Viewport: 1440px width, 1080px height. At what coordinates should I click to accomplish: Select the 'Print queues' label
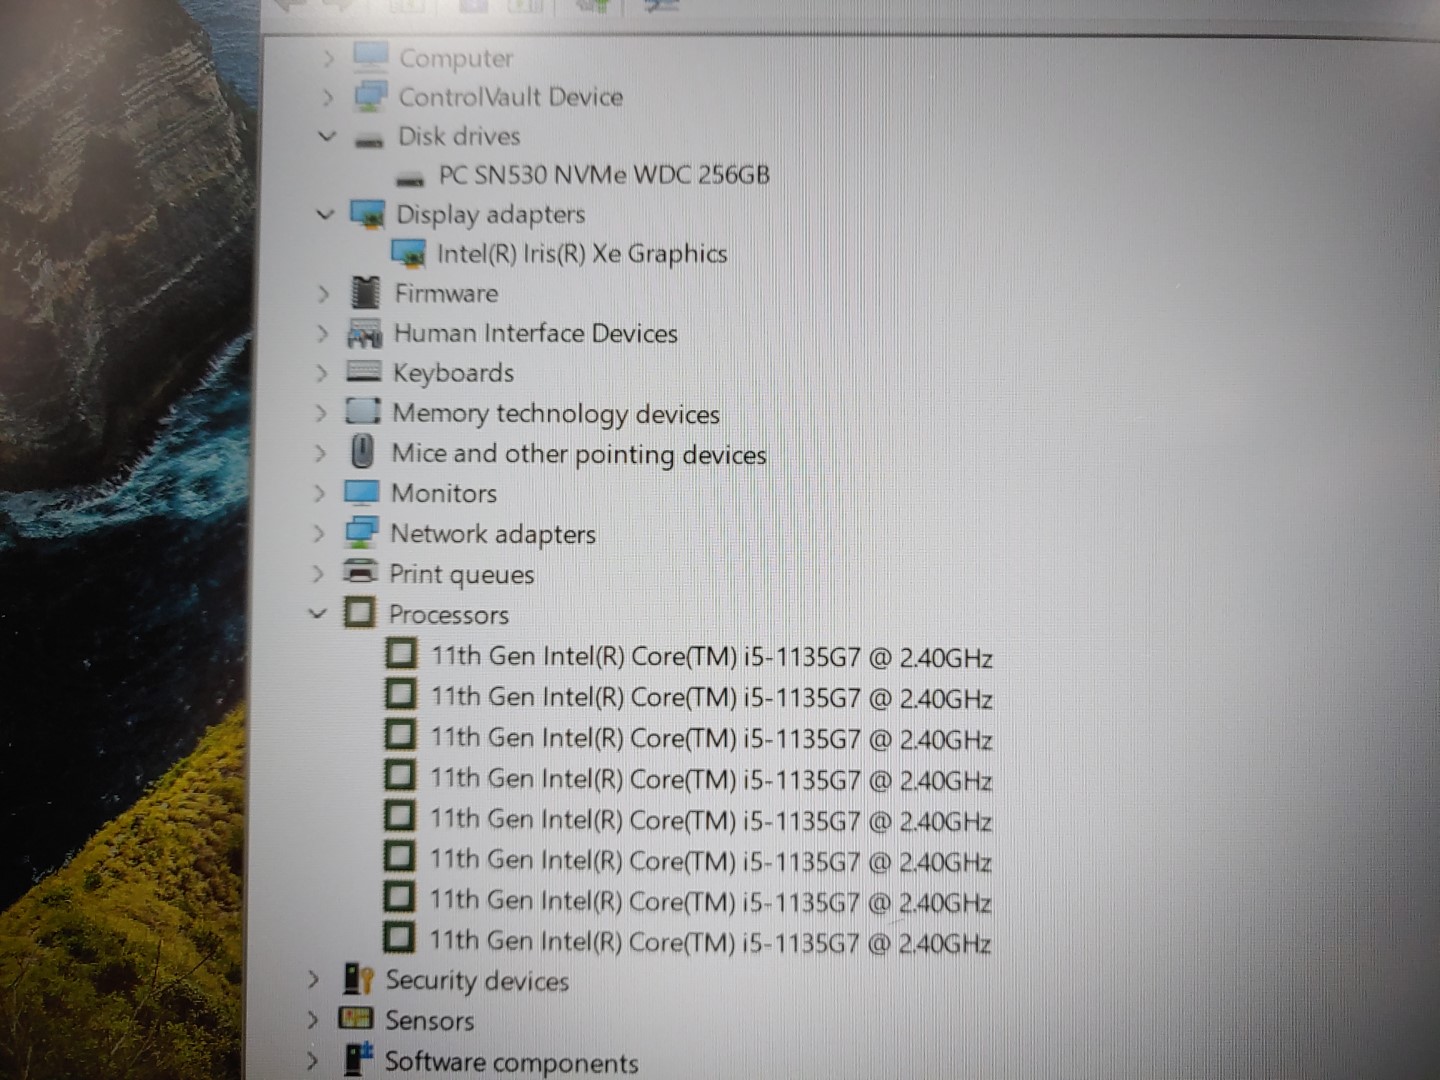462,575
